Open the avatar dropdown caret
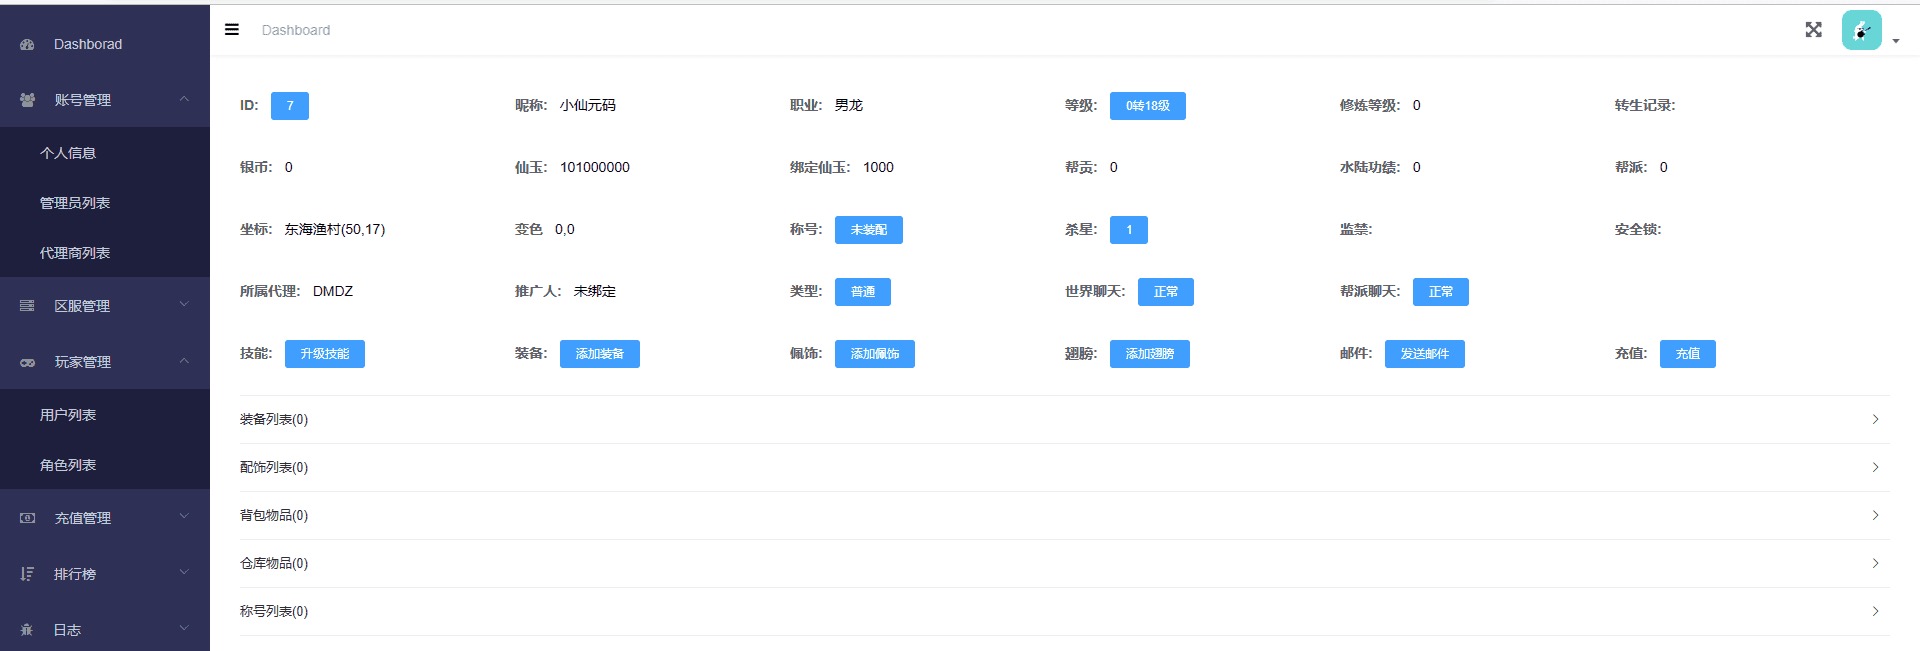Viewport: 1920px width, 651px height. [x=1895, y=41]
